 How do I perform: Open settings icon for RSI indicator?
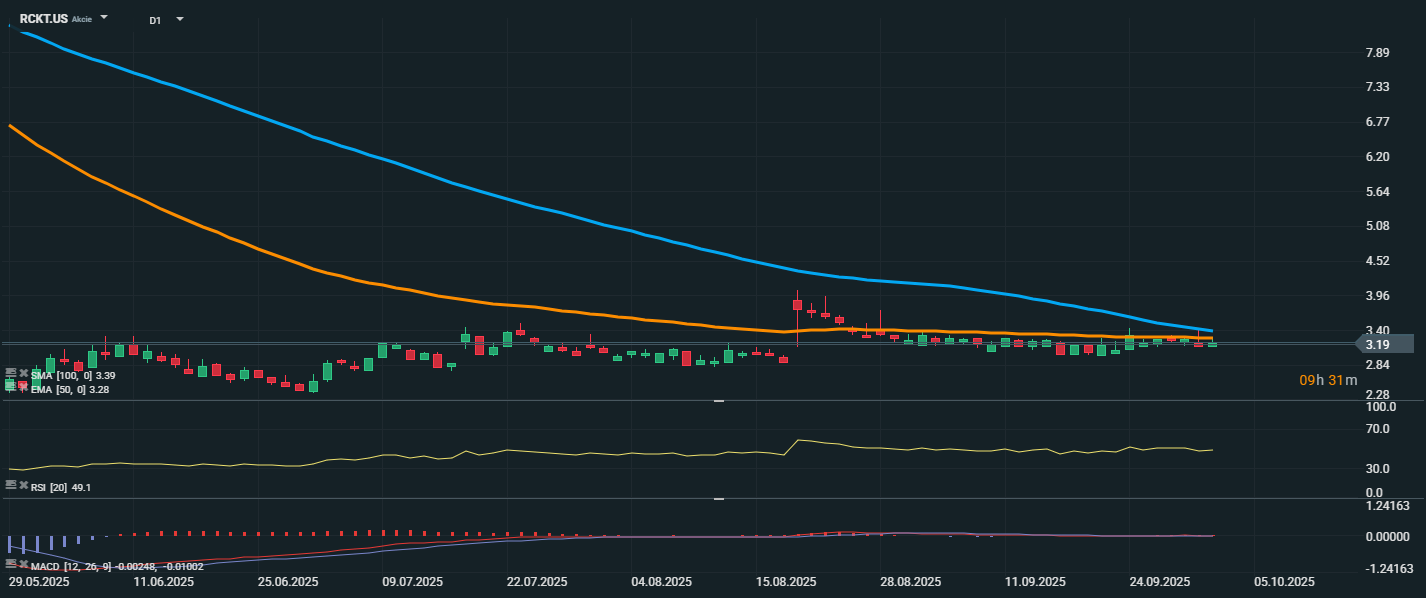pyautogui.click(x=11, y=485)
